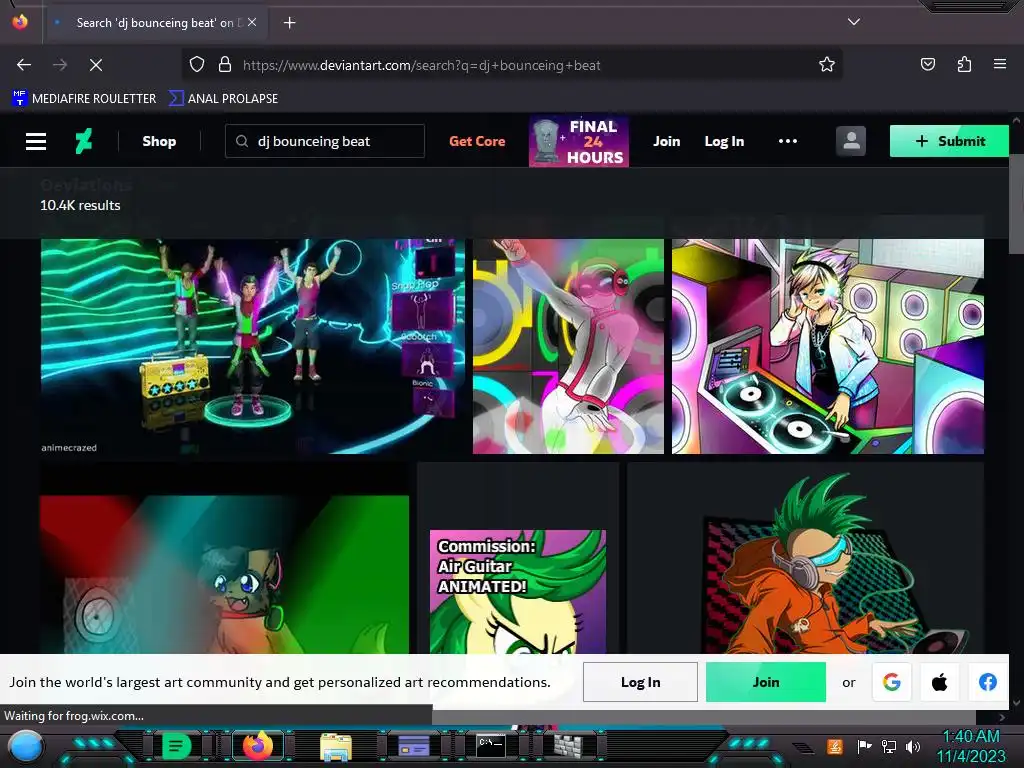This screenshot has width=1024, height=768.
Task: Click the browser back arrow
Action: click(24, 65)
